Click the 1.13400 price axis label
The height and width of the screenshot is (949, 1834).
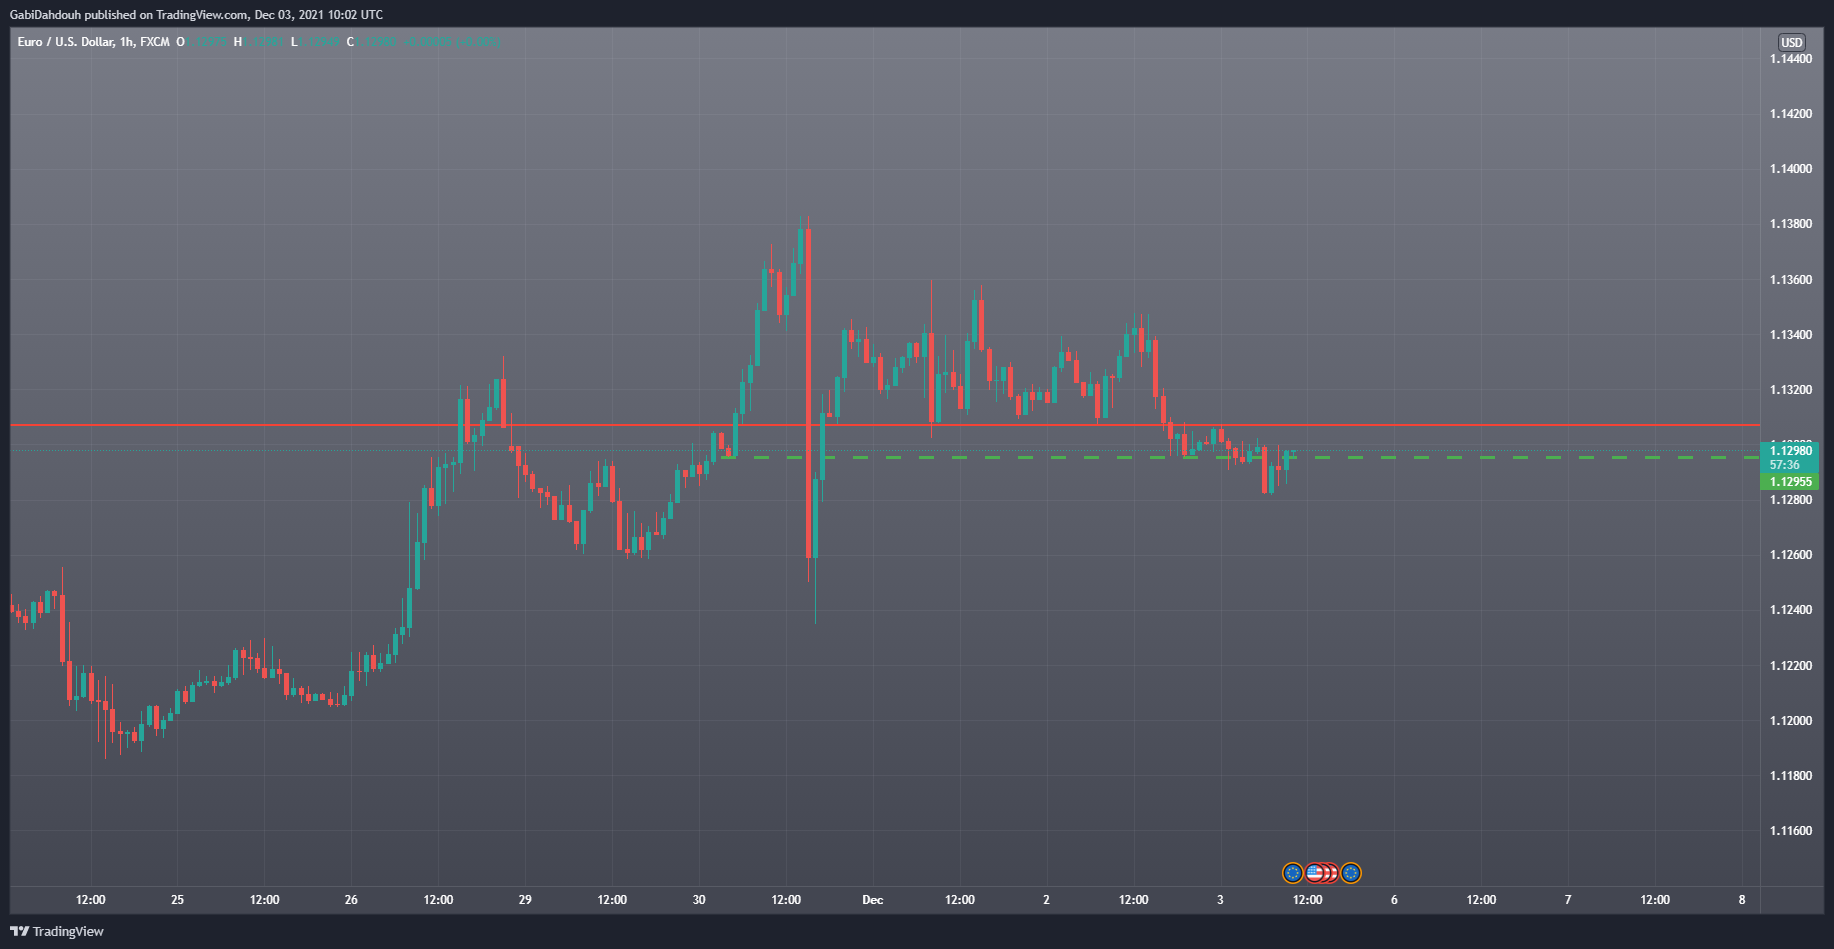click(1790, 335)
